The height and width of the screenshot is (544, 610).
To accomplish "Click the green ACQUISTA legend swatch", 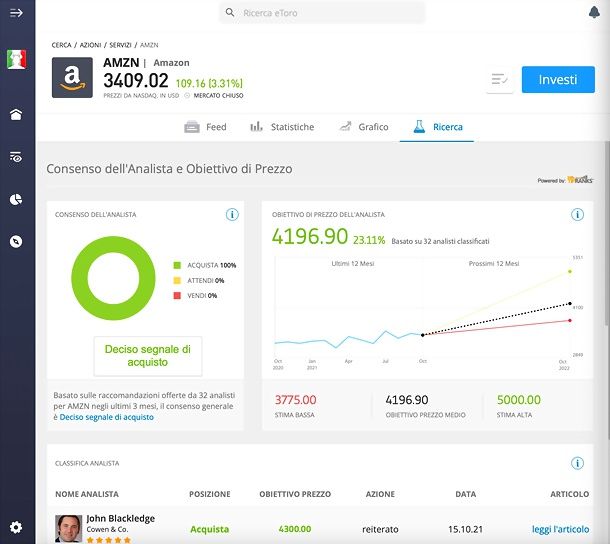I will click(177, 265).
